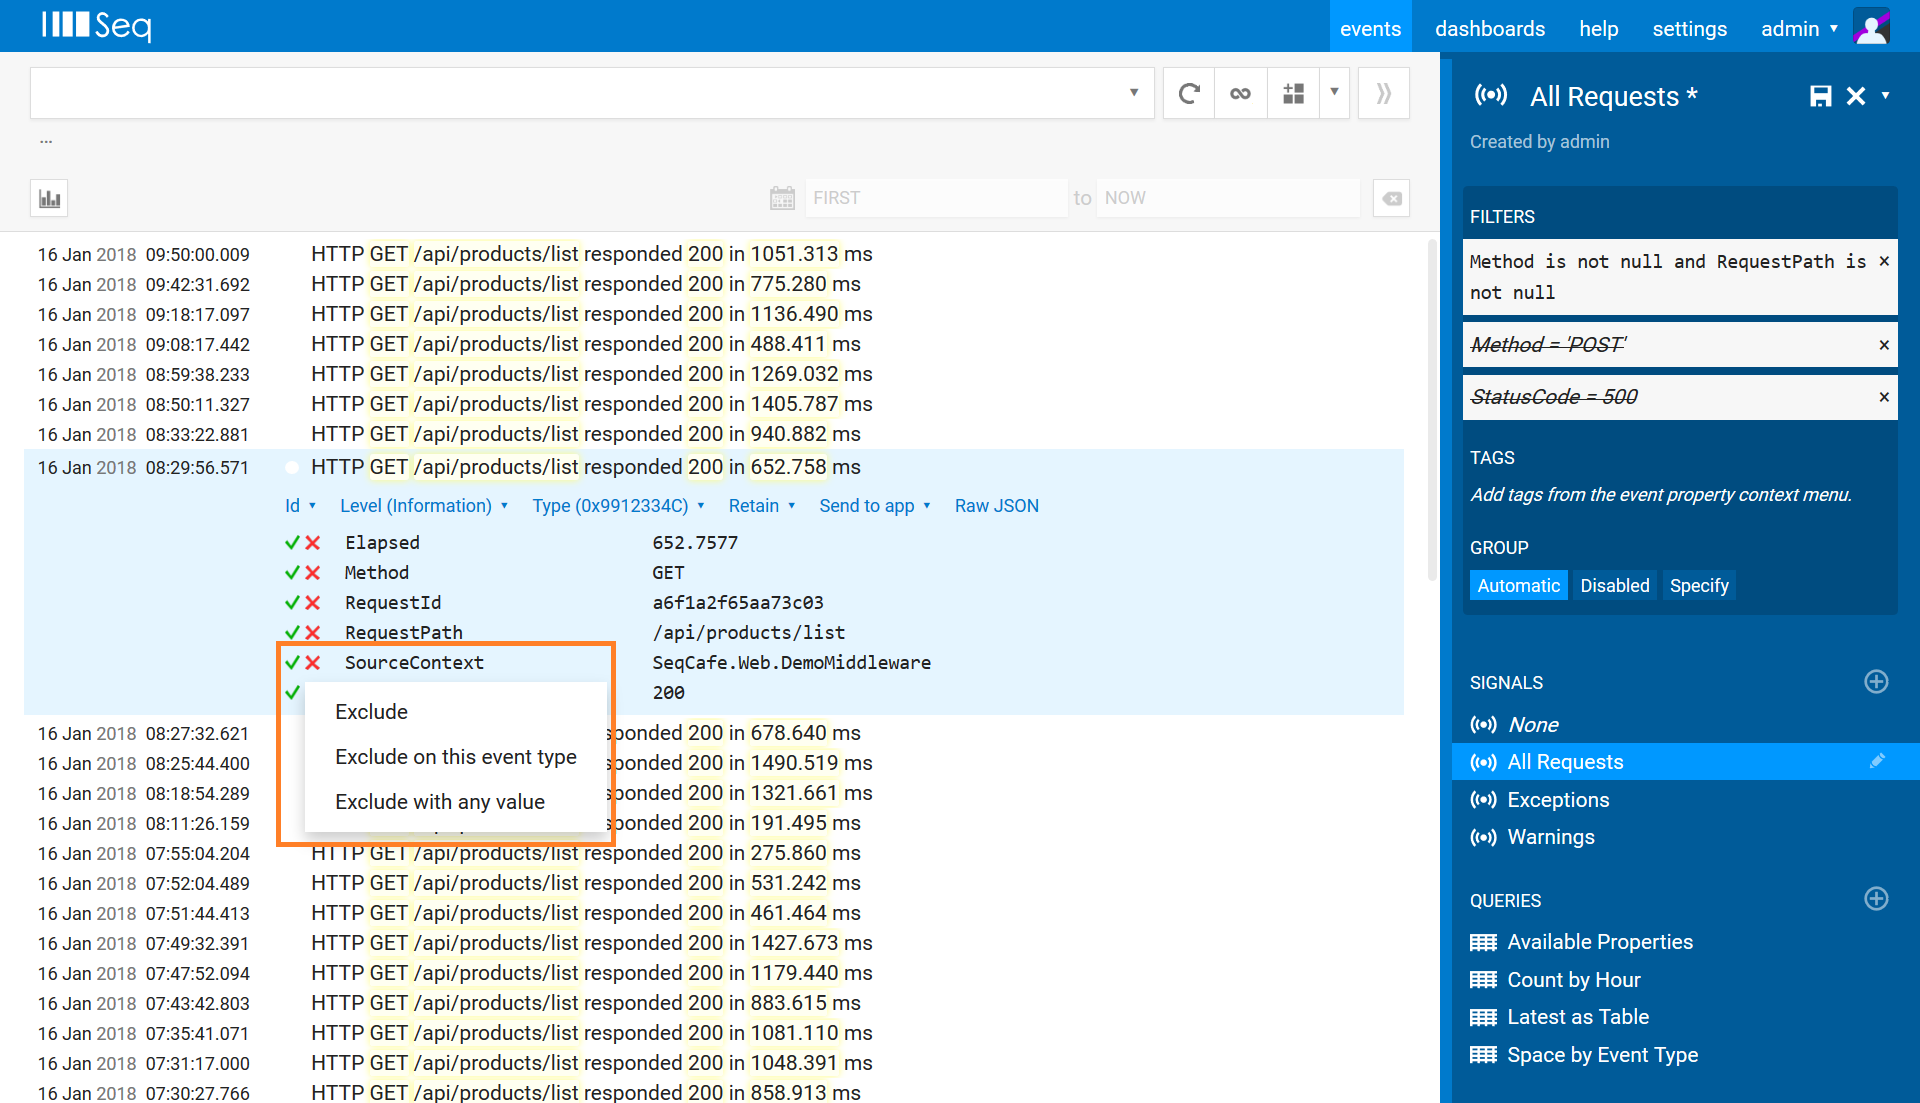1920x1103 pixels.
Task: Remove the Method is not null filter
Action: tap(1884, 261)
